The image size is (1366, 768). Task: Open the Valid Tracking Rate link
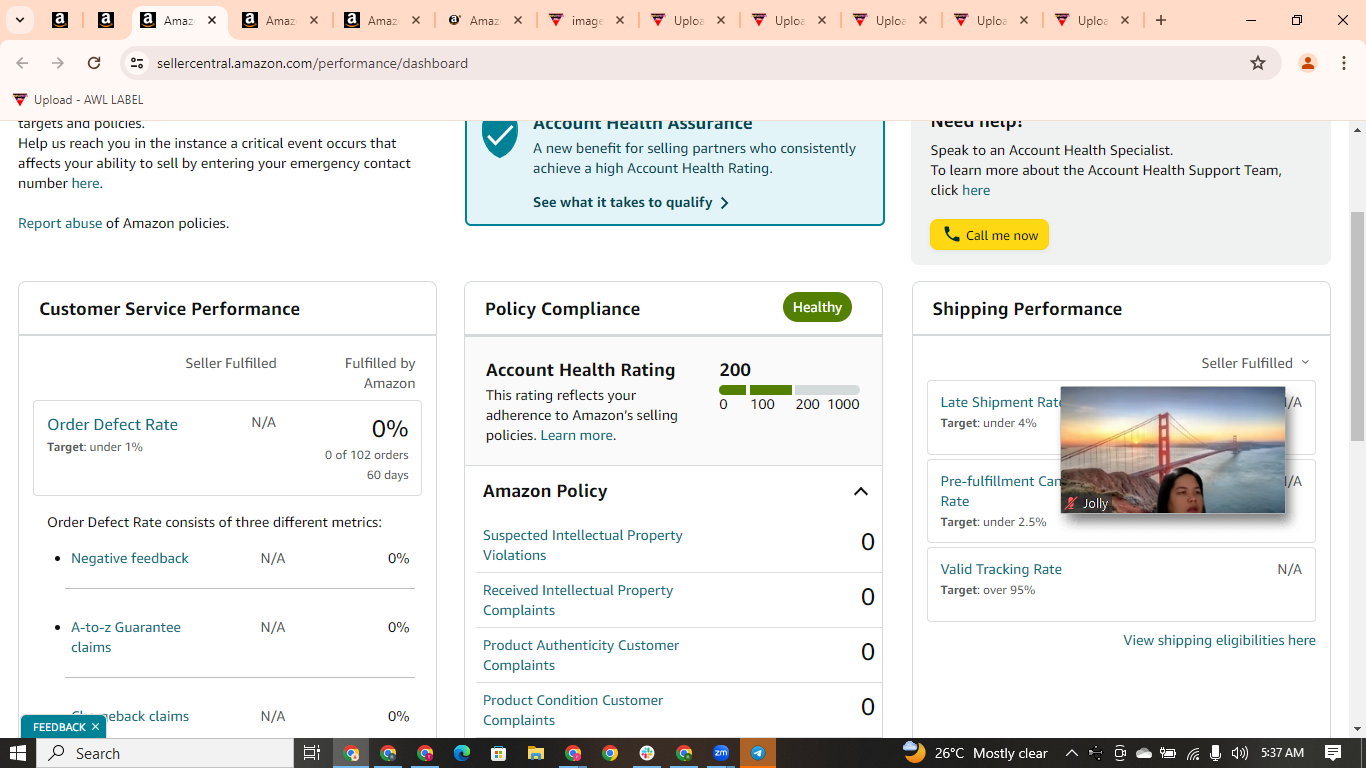pos(1001,569)
